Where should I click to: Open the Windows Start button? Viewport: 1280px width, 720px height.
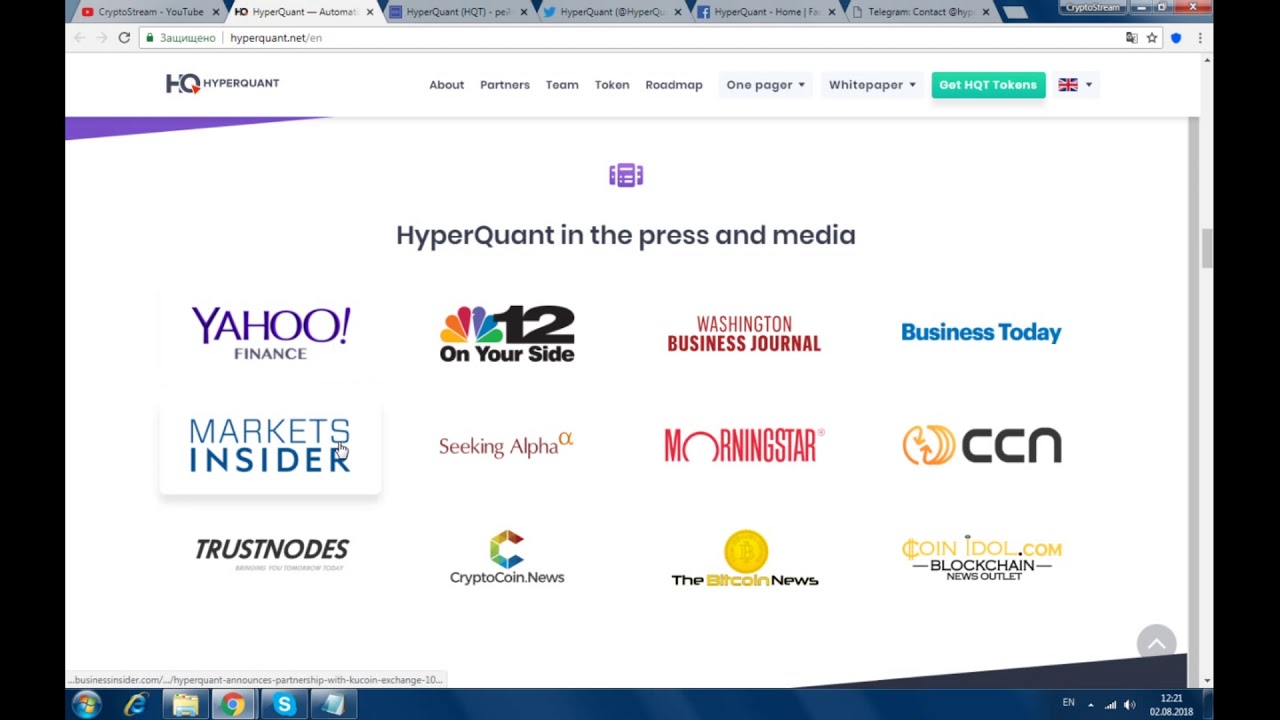(x=86, y=705)
